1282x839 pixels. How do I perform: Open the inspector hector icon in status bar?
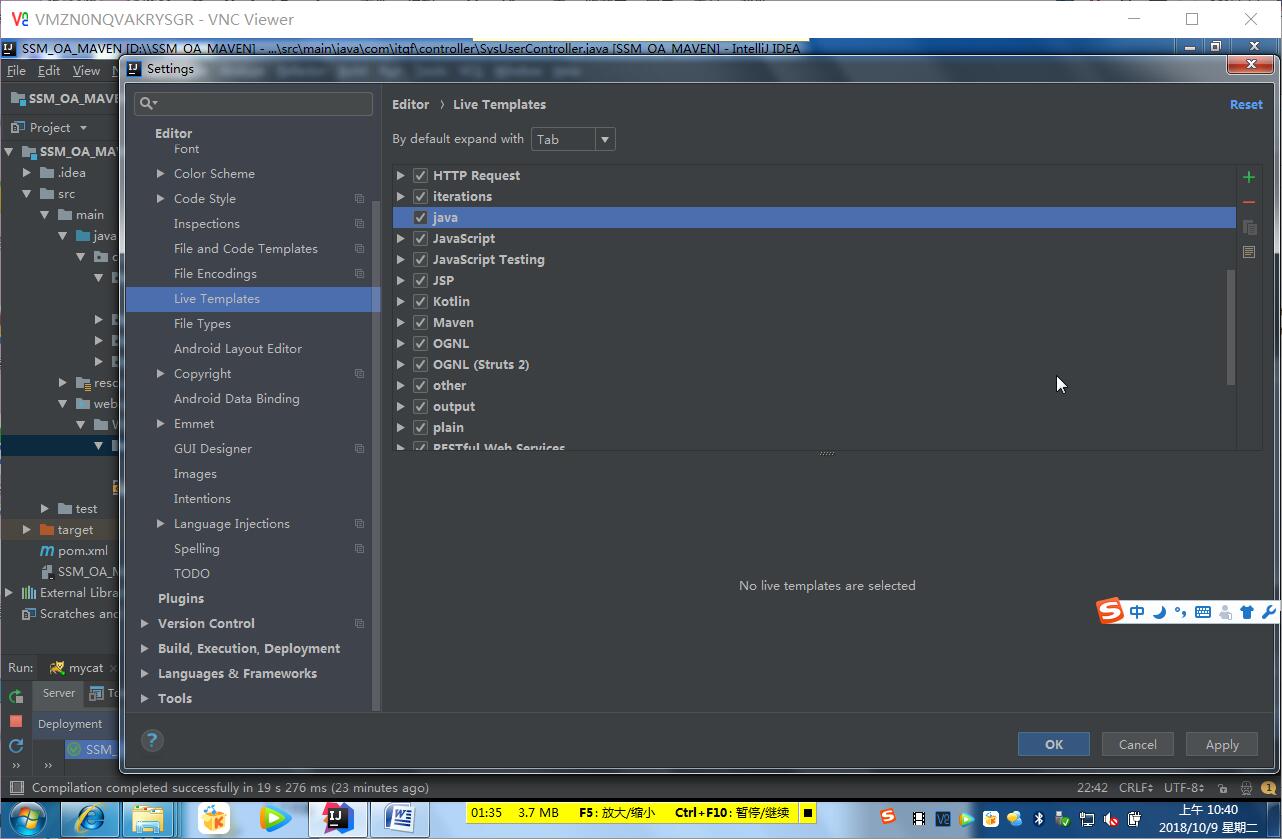1246,788
